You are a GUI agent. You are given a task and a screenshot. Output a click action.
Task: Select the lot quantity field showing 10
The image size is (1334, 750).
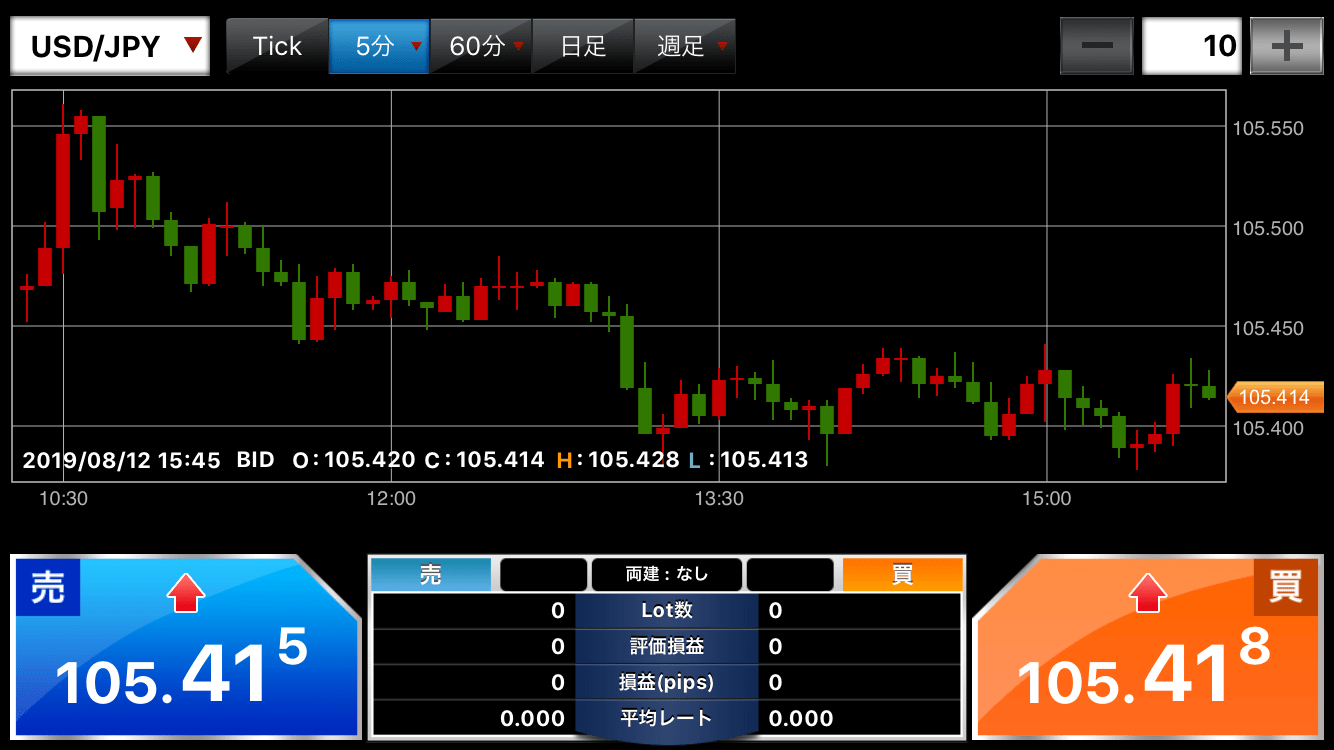point(1192,46)
